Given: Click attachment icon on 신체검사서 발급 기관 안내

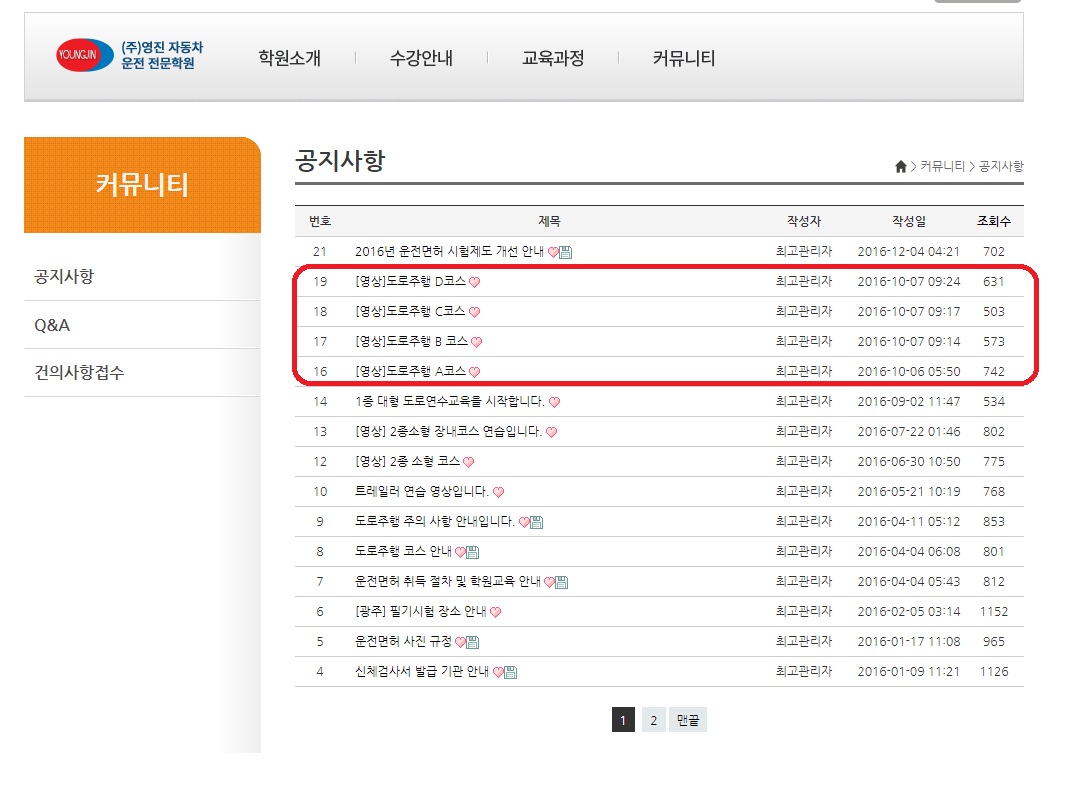Looking at the screenshot, I should click(510, 672).
